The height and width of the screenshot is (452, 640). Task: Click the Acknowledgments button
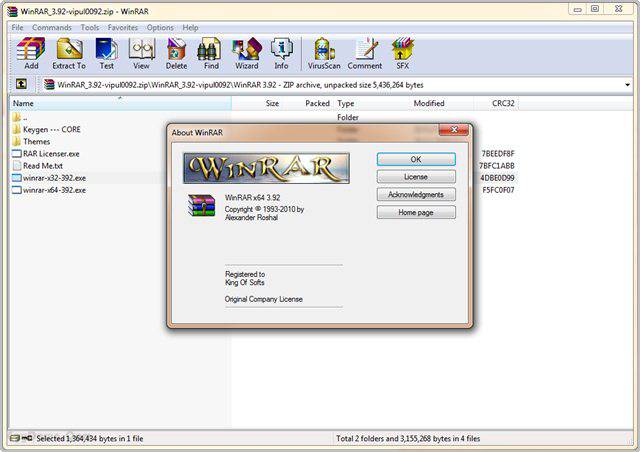pos(416,194)
